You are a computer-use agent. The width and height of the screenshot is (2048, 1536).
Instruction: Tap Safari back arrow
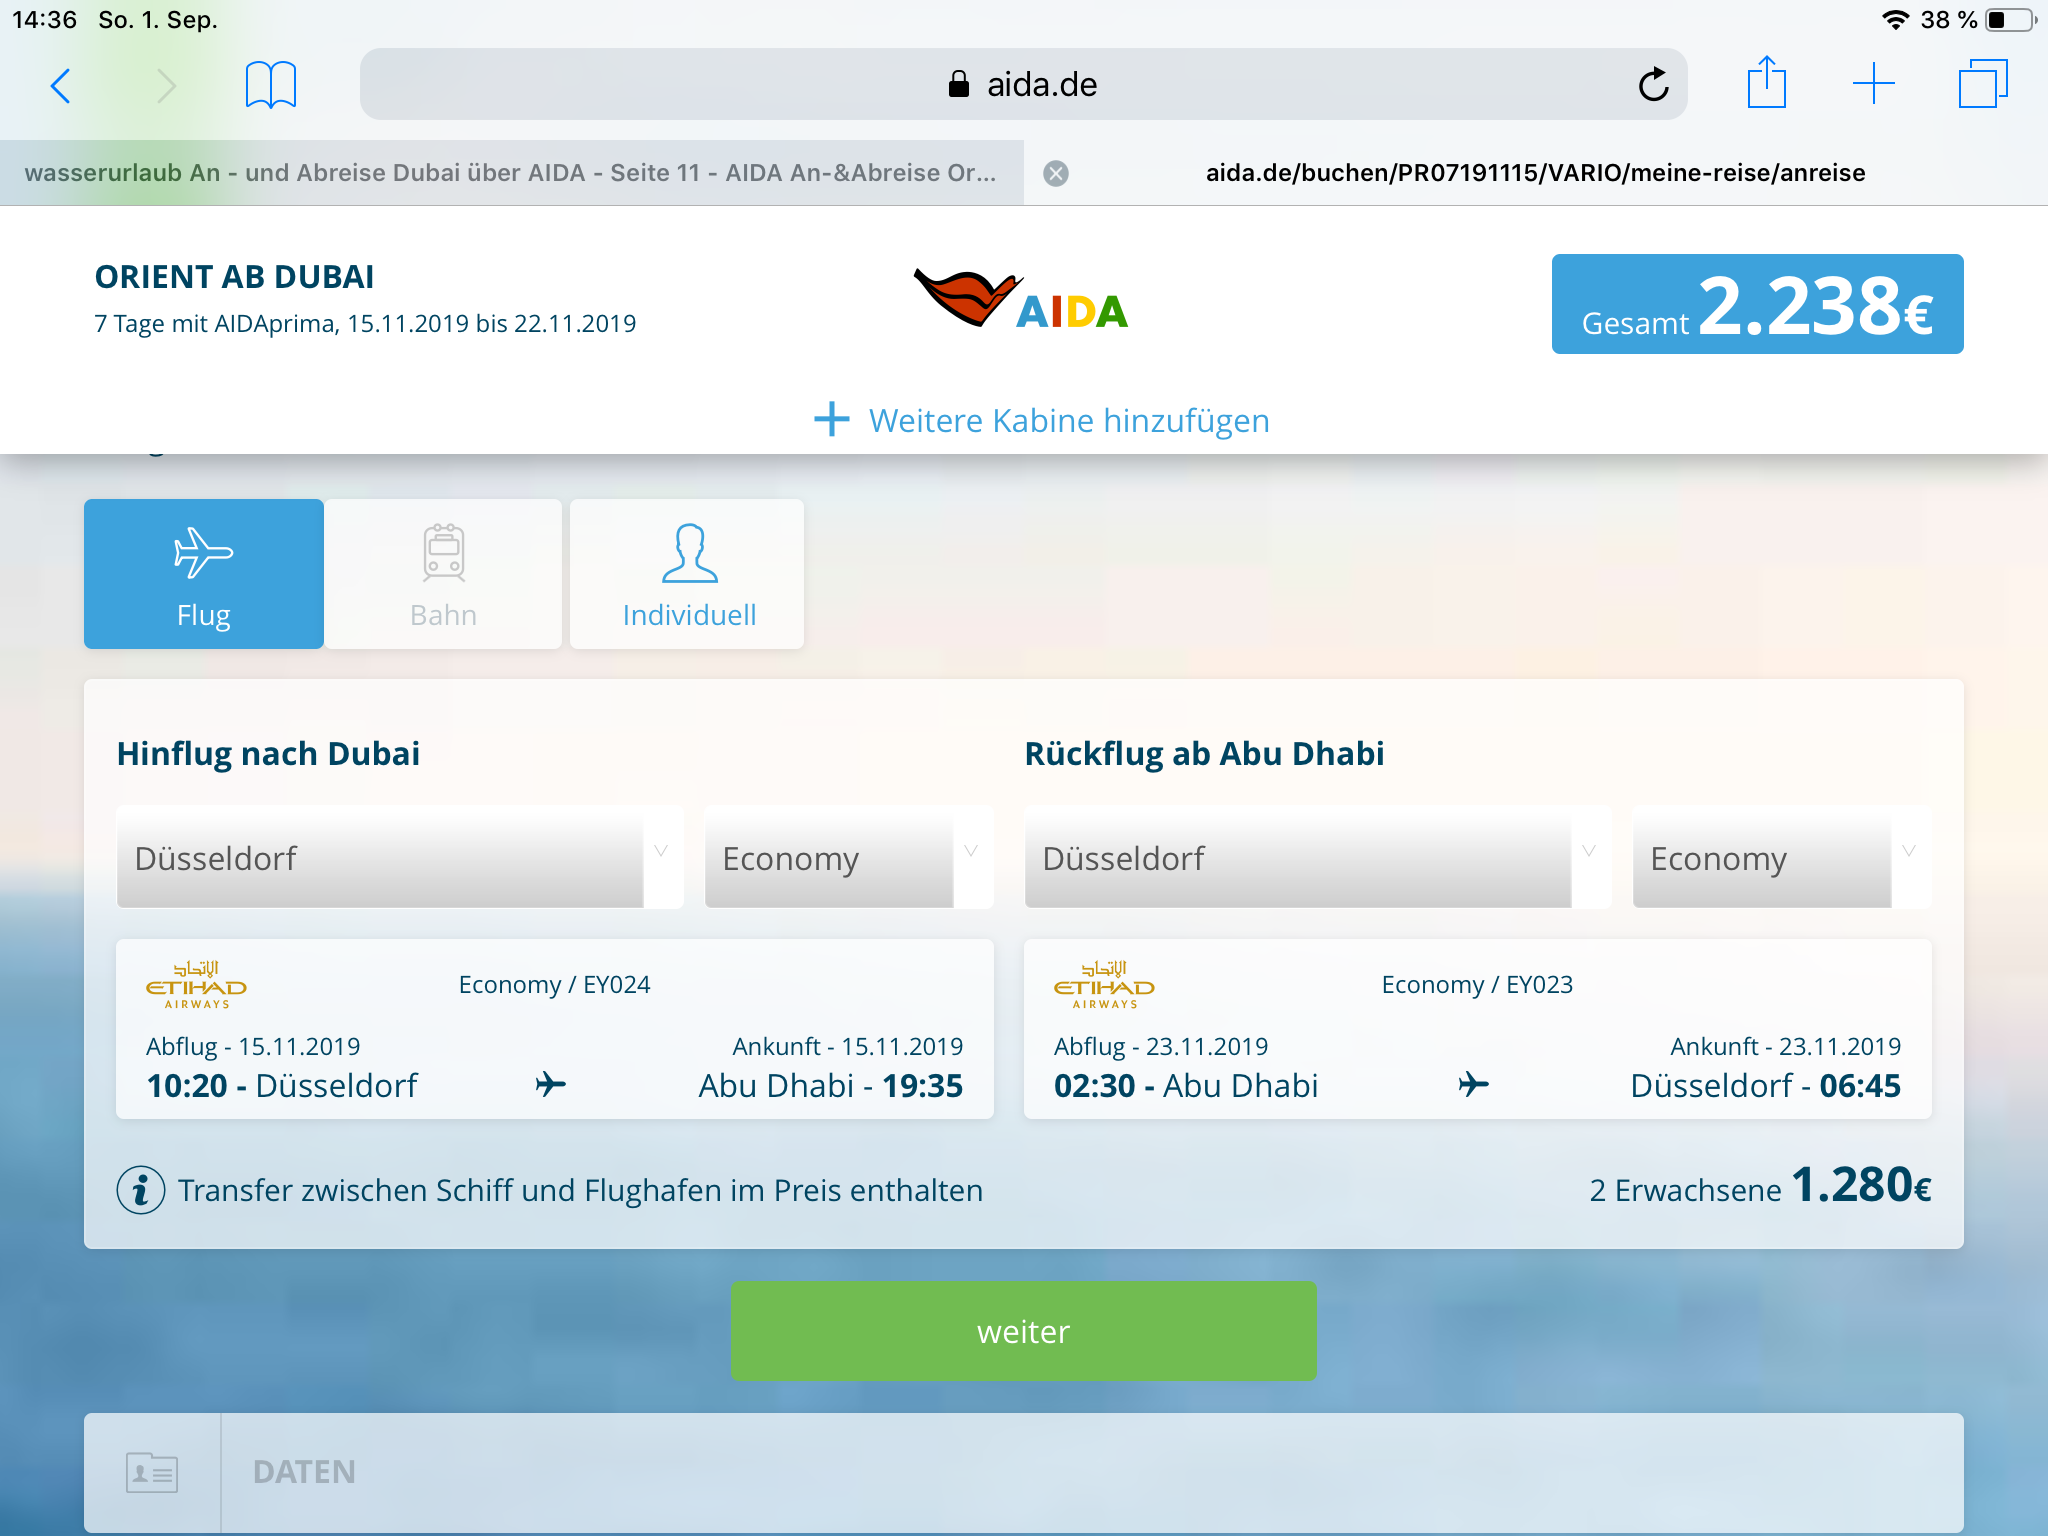61,86
